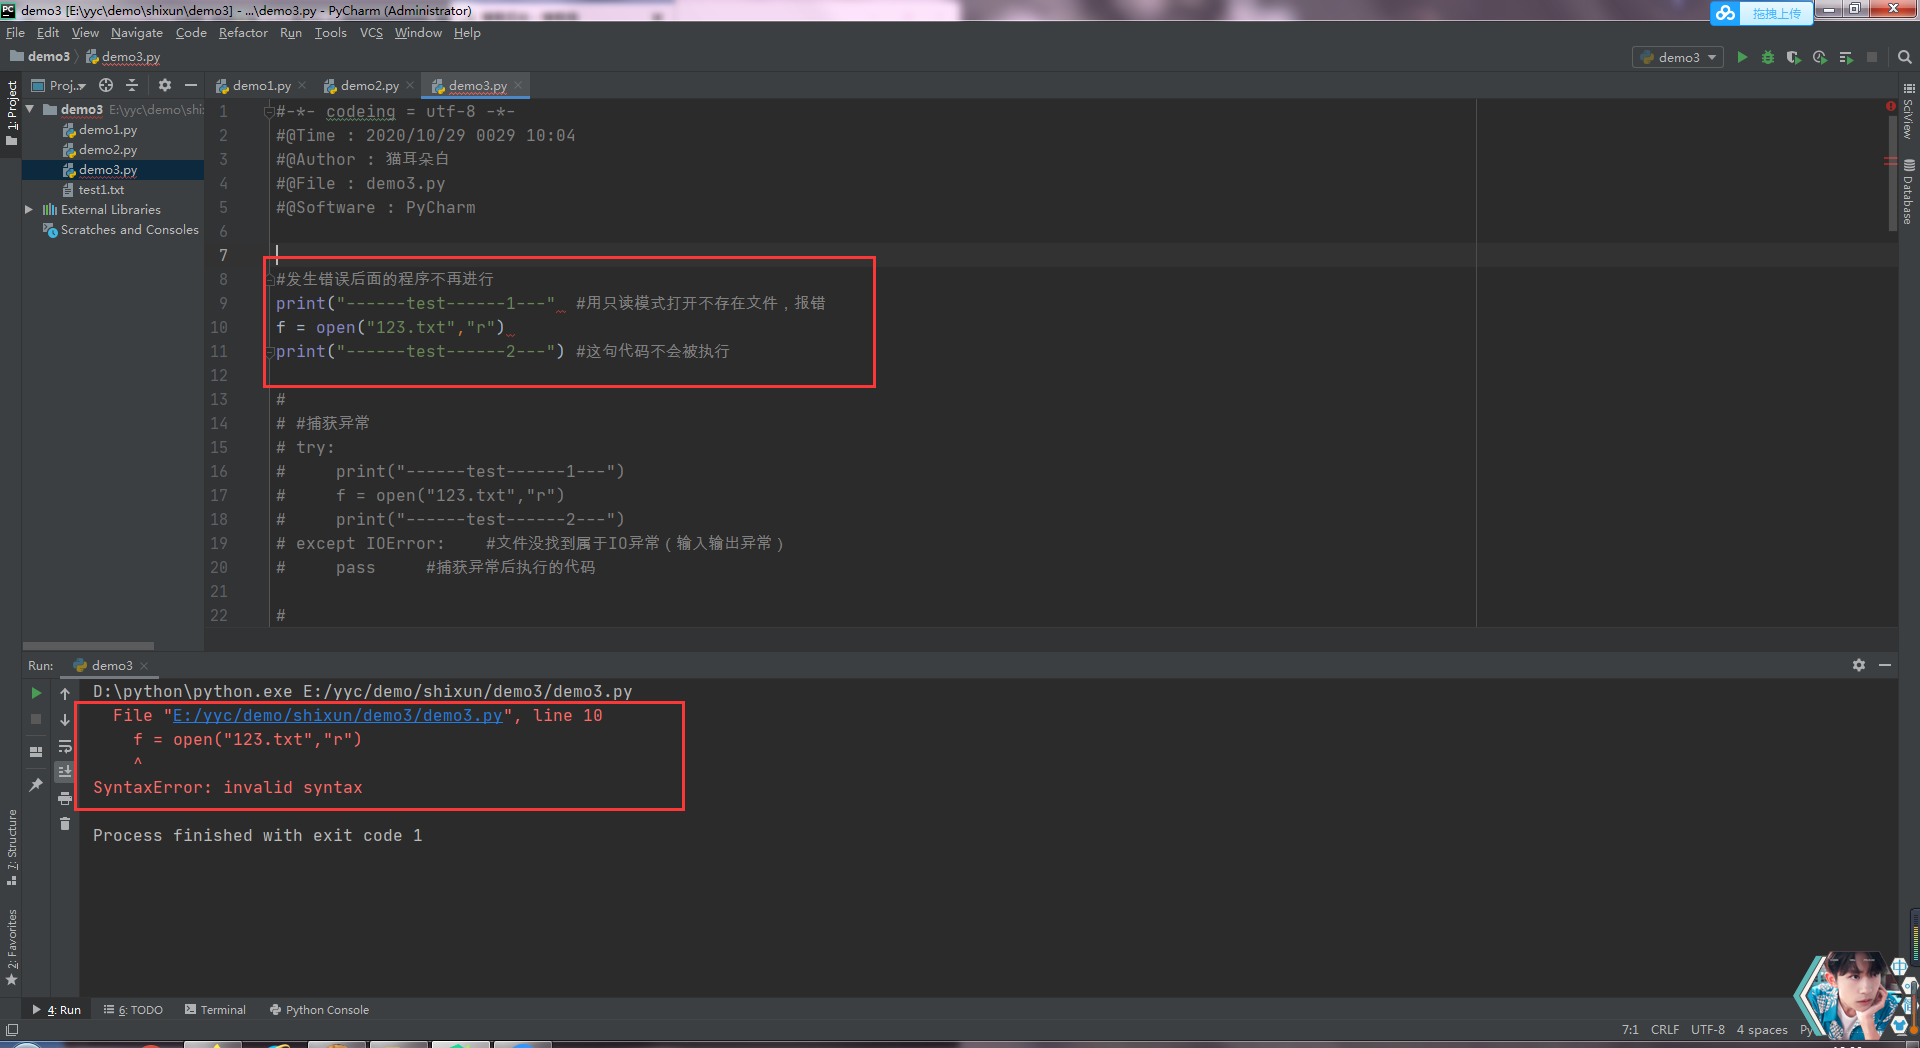Viewport: 1920px width, 1048px height.
Task: Switch to demo2.py editor tab
Action: pos(369,86)
